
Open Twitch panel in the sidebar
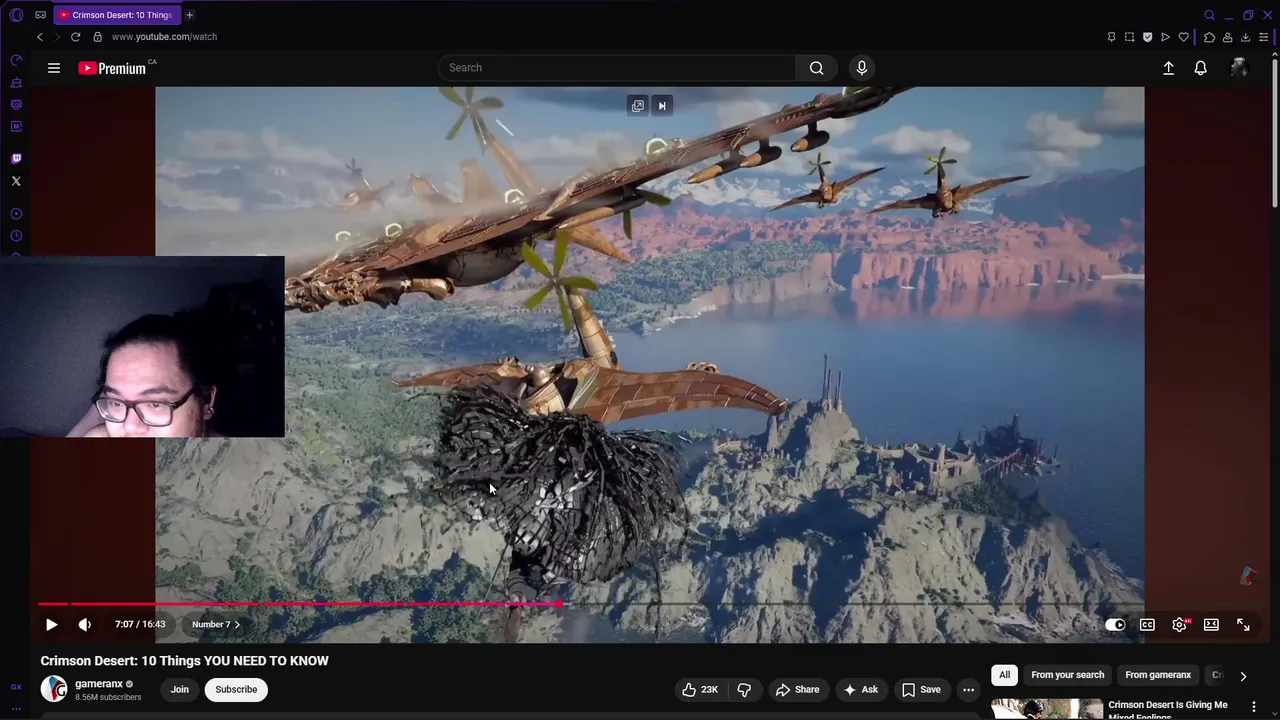click(x=16, y=159)
